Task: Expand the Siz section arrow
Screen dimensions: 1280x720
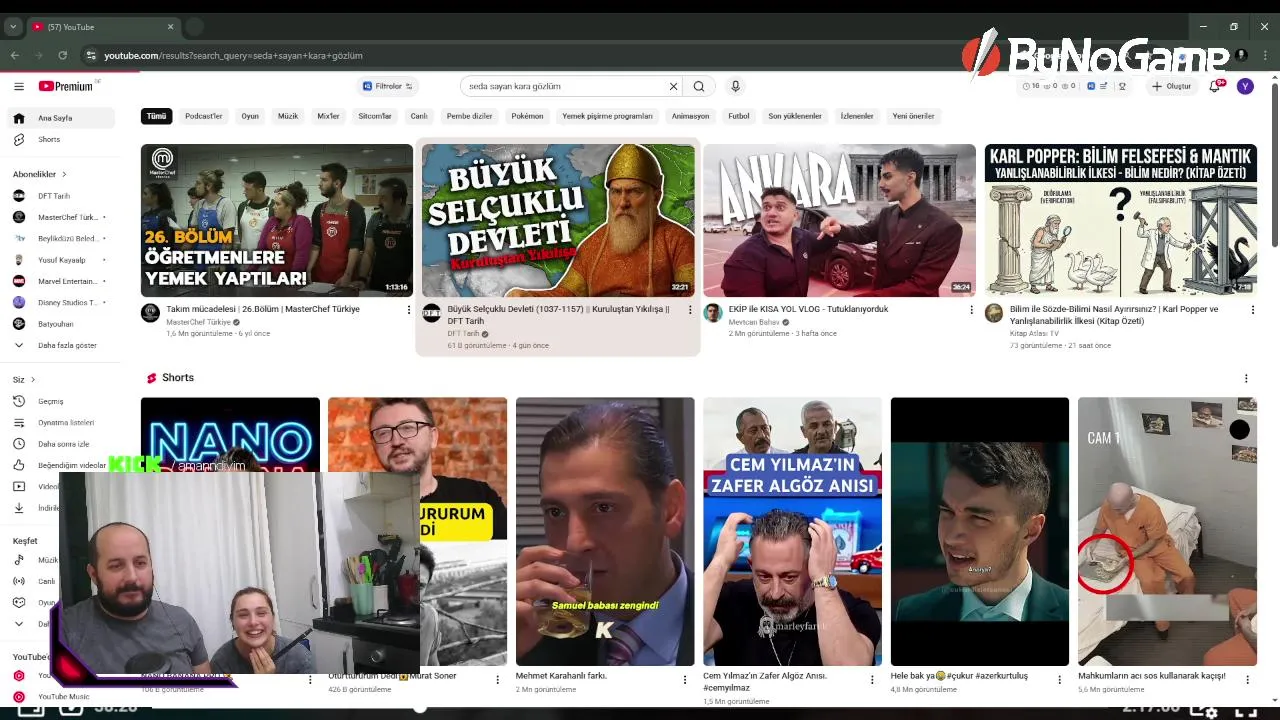Action: tap(33, 379)
